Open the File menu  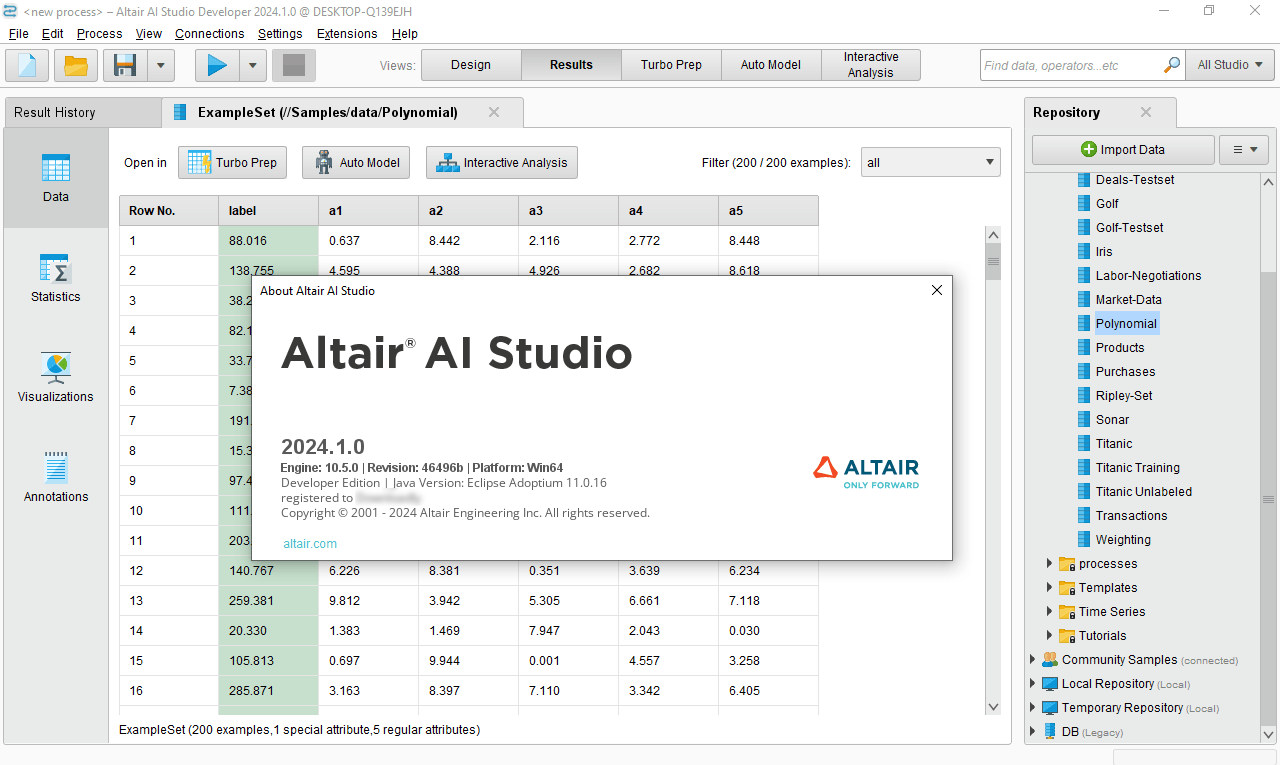18,33
